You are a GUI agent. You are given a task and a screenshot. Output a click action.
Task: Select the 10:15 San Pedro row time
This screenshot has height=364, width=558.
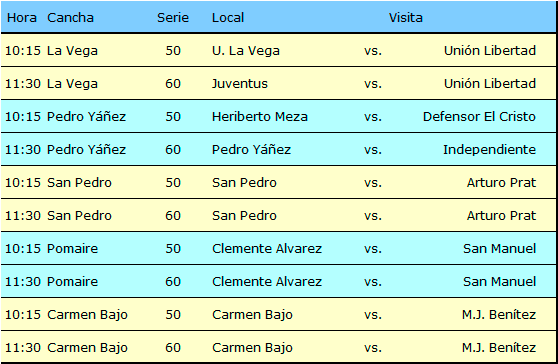pos(23,183)
